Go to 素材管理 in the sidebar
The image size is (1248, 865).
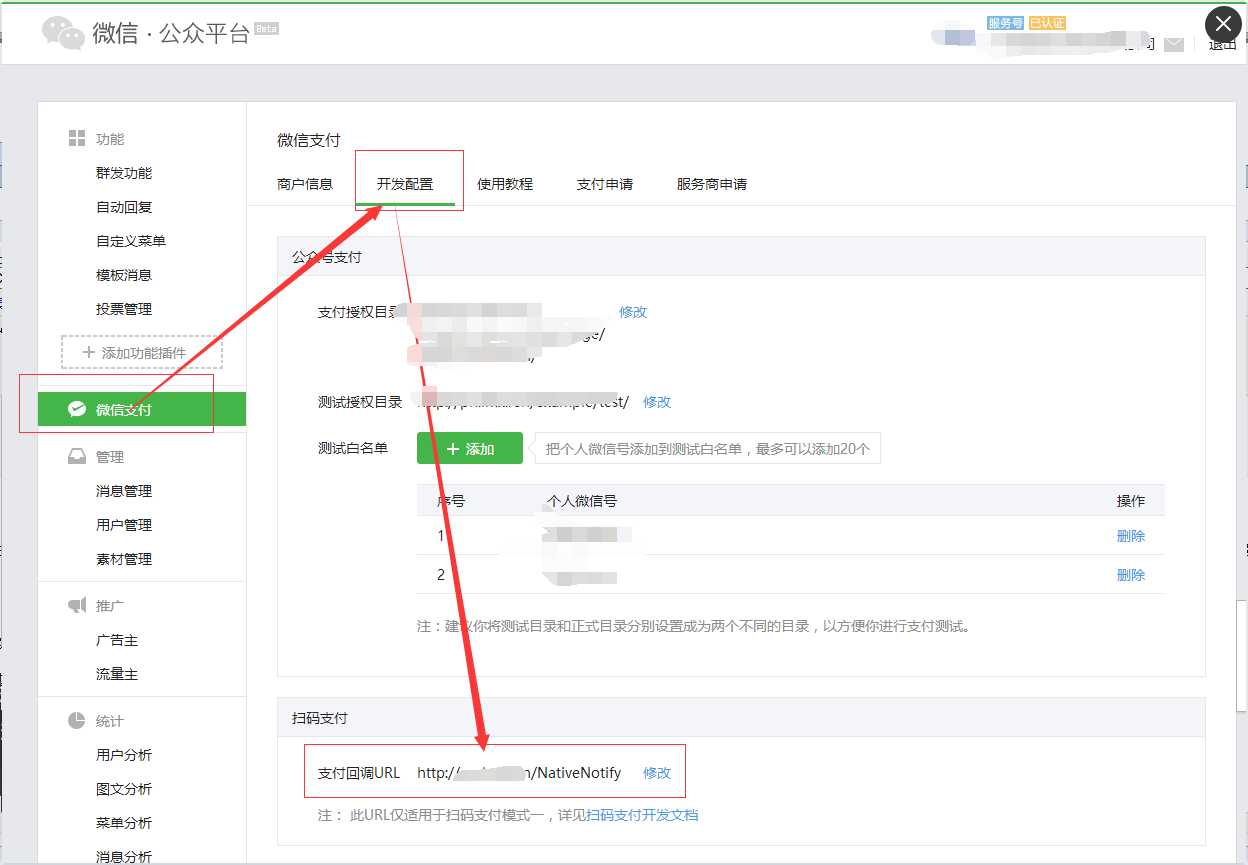124,559
